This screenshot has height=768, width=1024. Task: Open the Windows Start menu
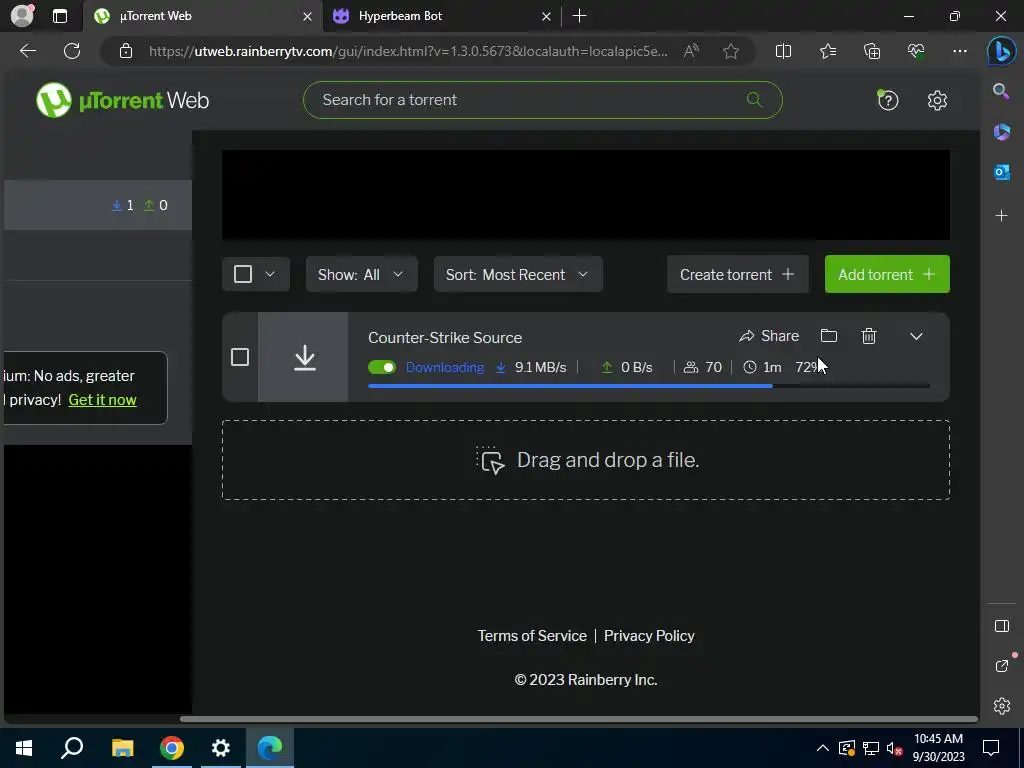click(x=24, y=748)
